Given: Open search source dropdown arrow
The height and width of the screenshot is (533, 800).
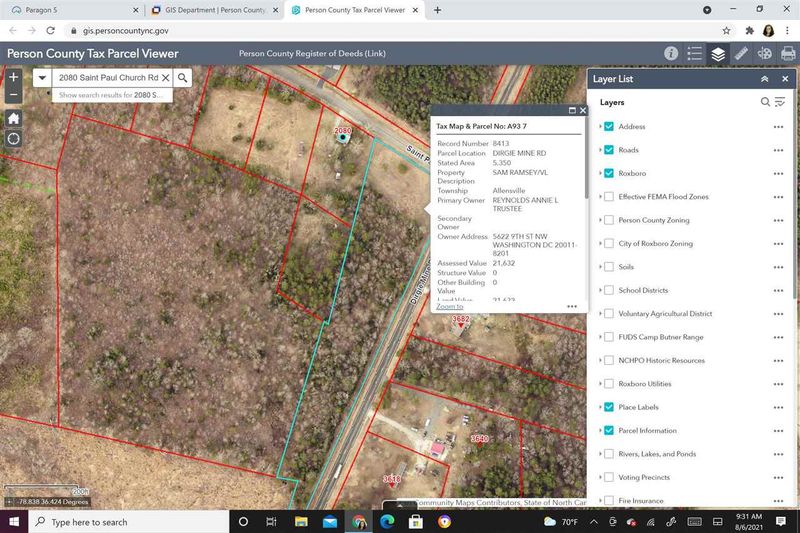Looking at the screenshot, I should tap(42, 78).
